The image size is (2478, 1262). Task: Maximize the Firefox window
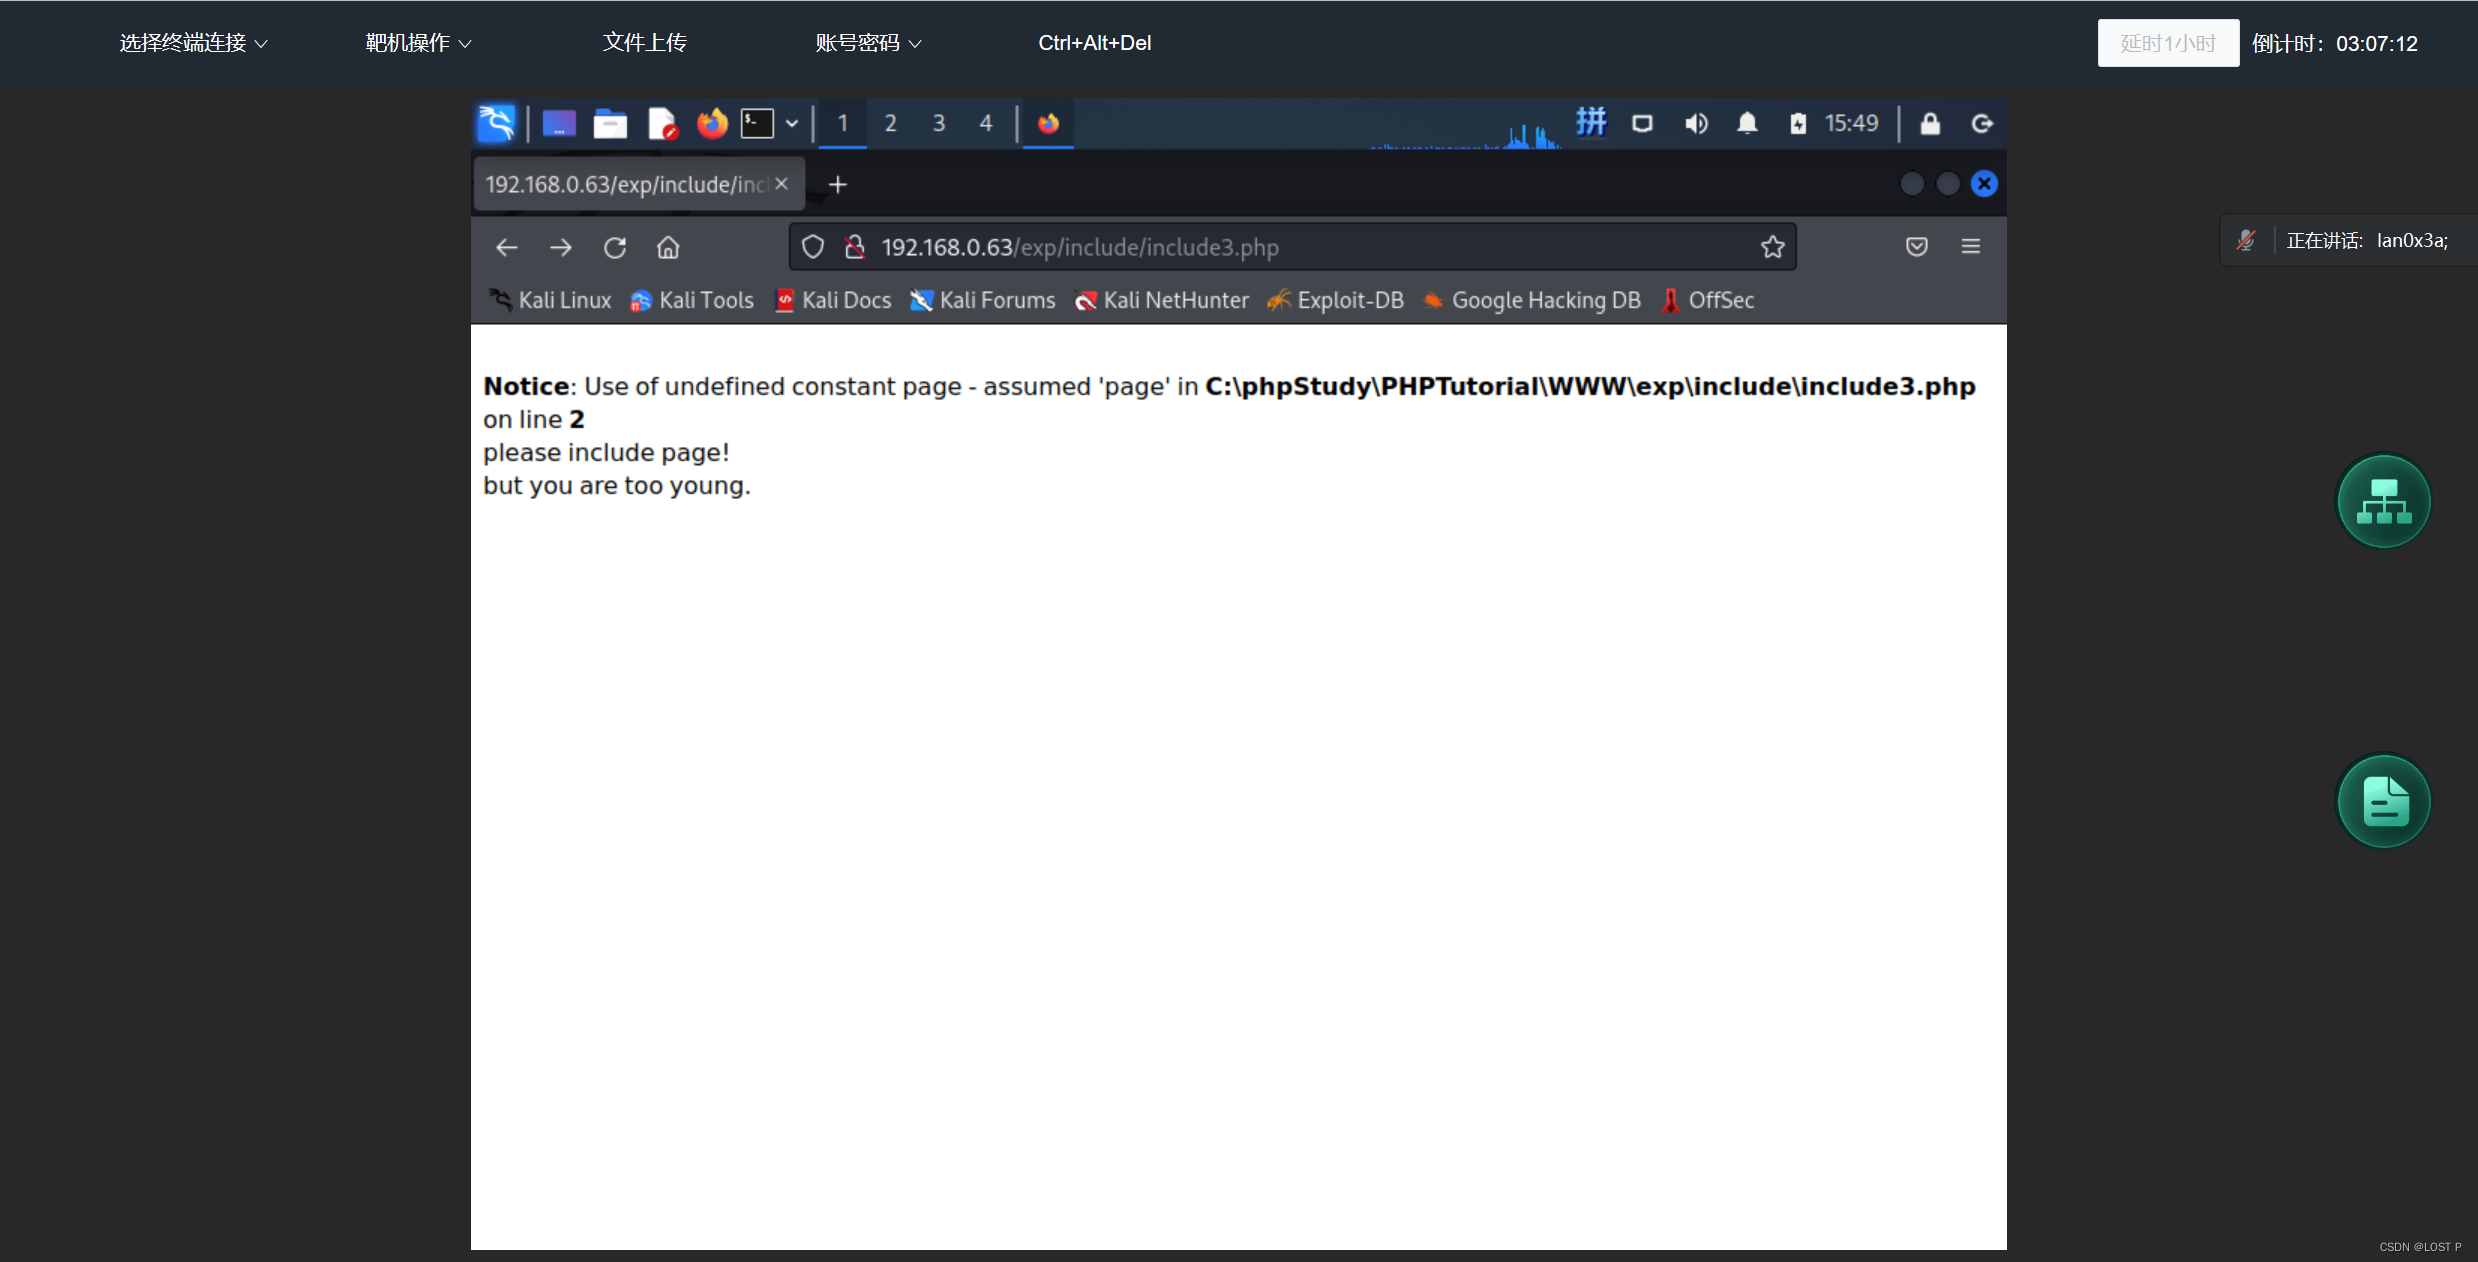1948,184
